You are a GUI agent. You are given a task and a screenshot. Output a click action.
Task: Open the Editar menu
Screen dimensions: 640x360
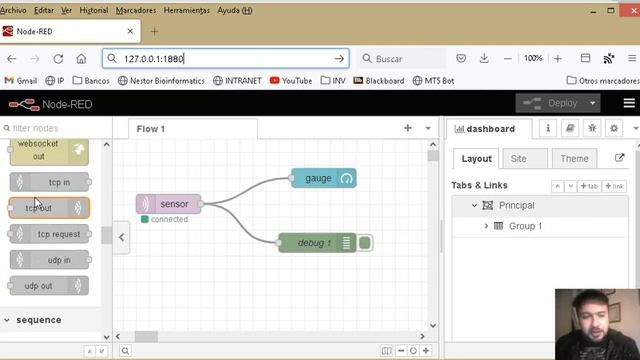[x=44, y=10]
